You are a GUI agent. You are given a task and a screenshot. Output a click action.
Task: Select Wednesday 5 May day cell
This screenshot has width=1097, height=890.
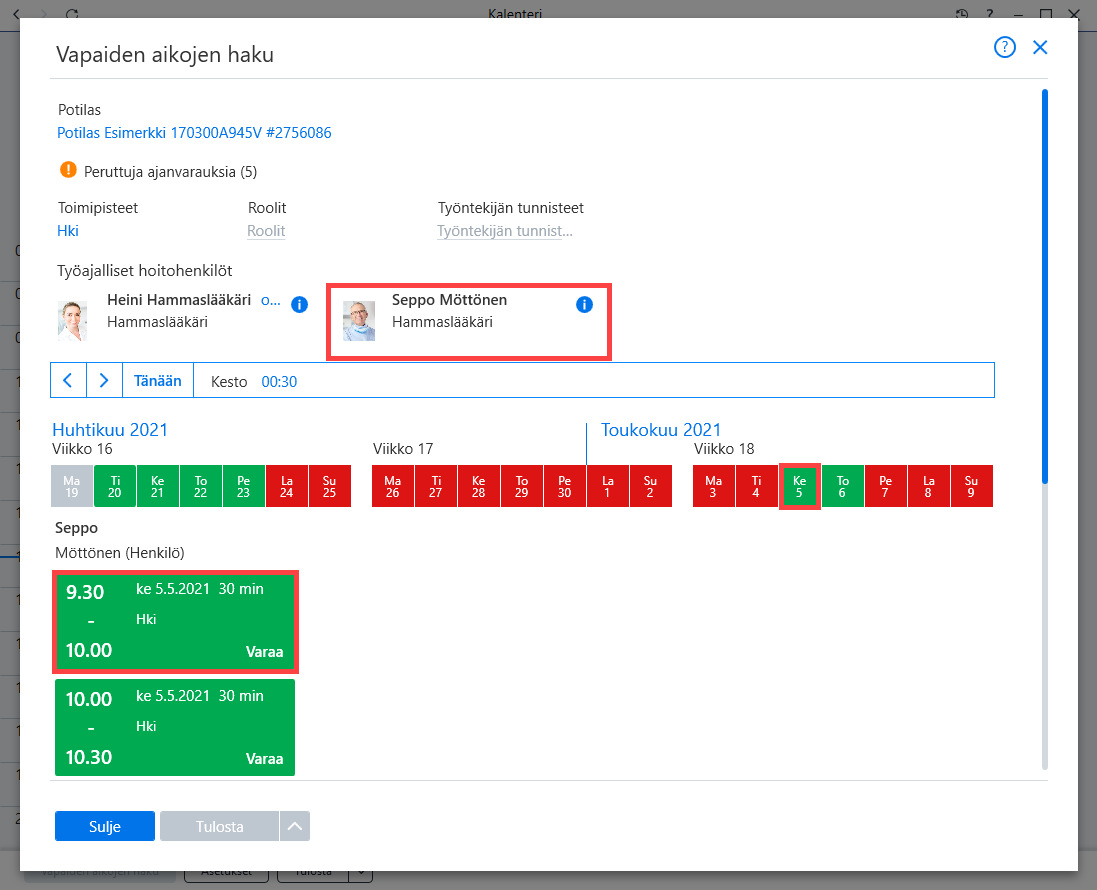pos(799,486)
